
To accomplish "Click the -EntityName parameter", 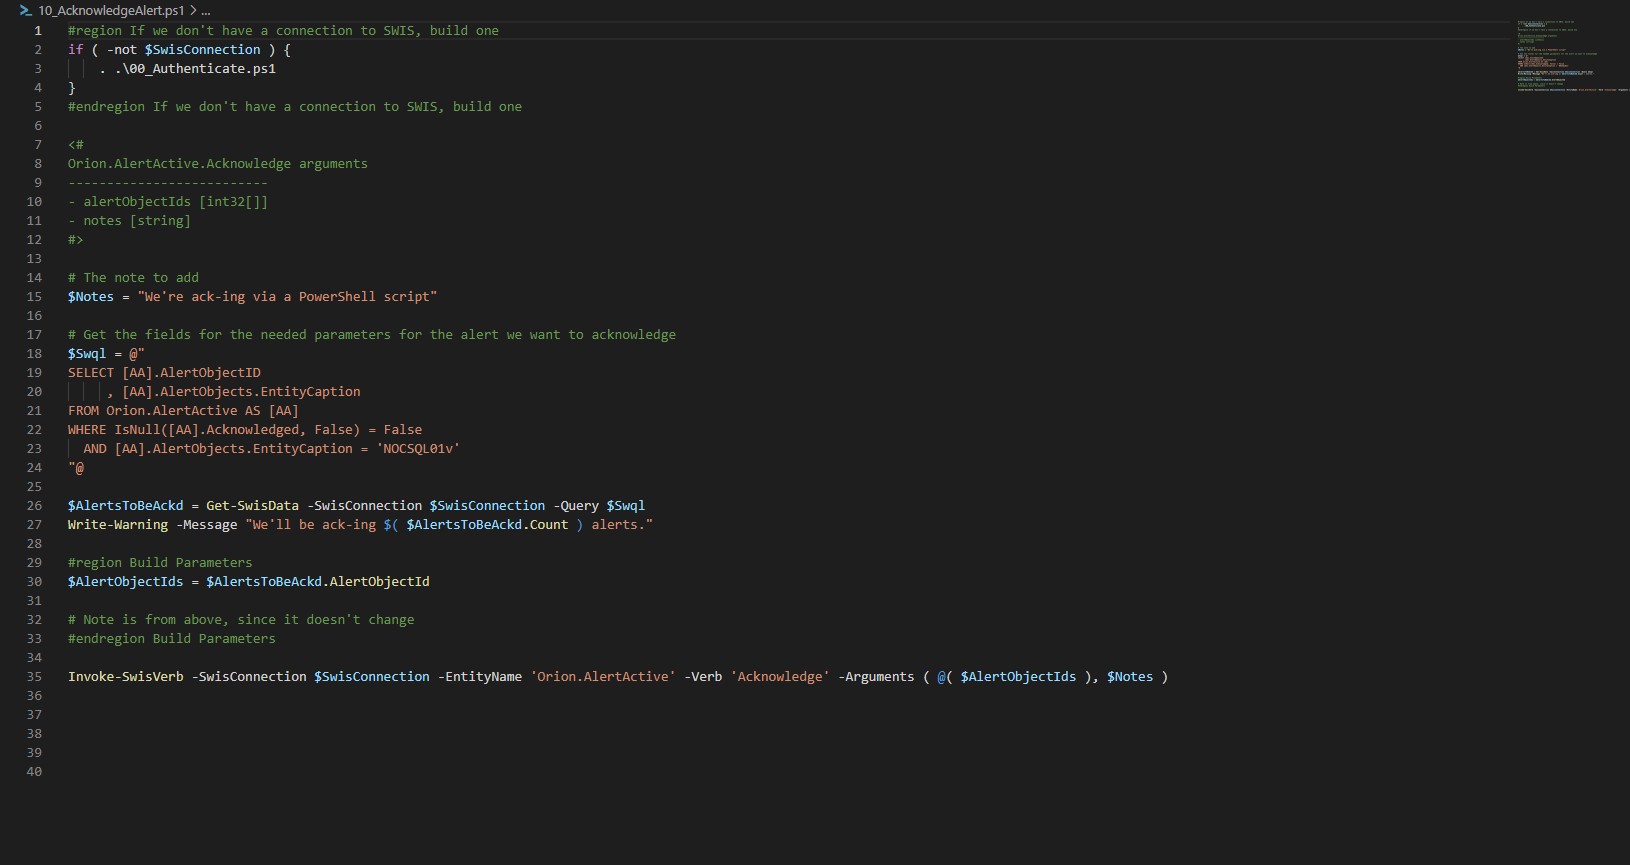I will (x=480, y=676).
